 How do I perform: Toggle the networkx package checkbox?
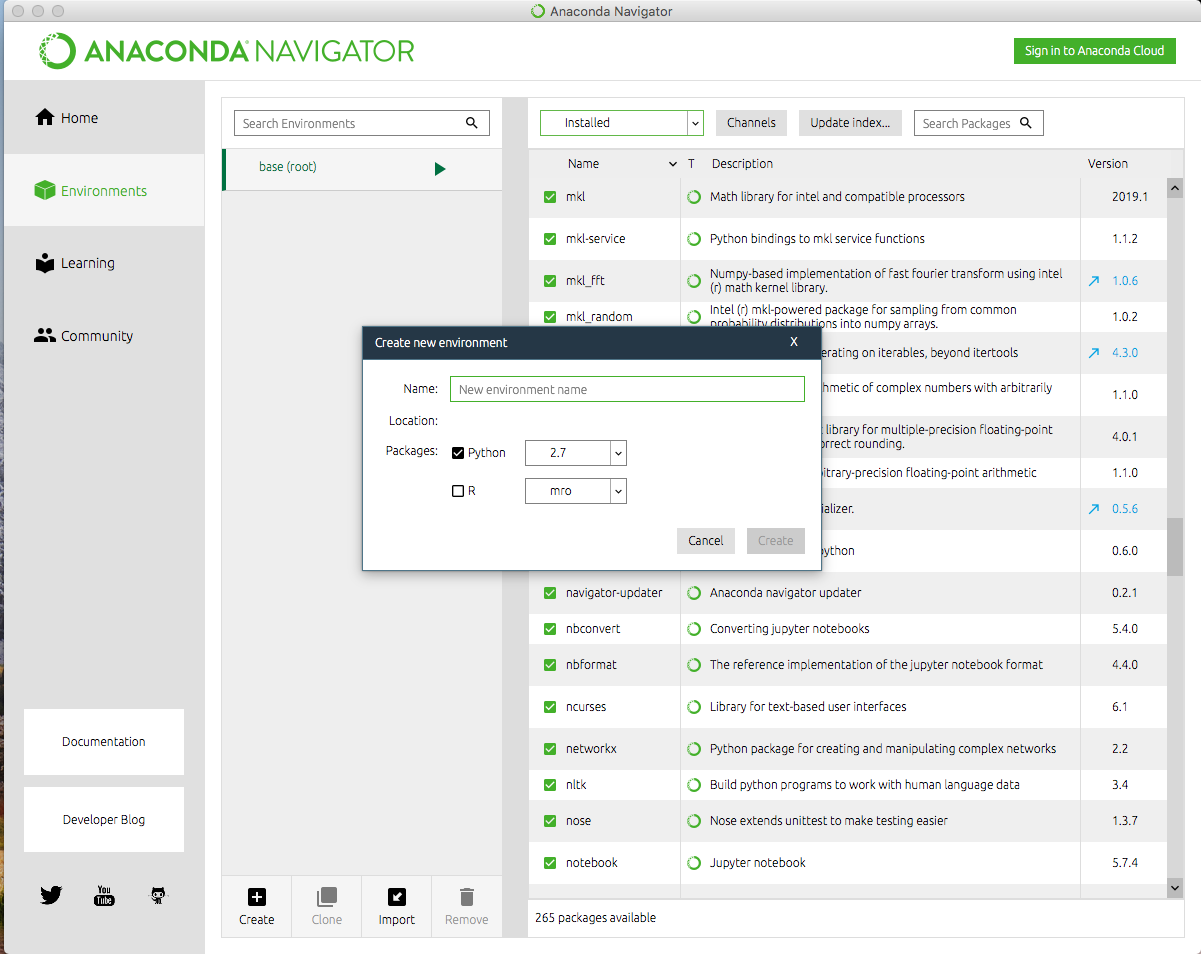click(x=550, y=749)
